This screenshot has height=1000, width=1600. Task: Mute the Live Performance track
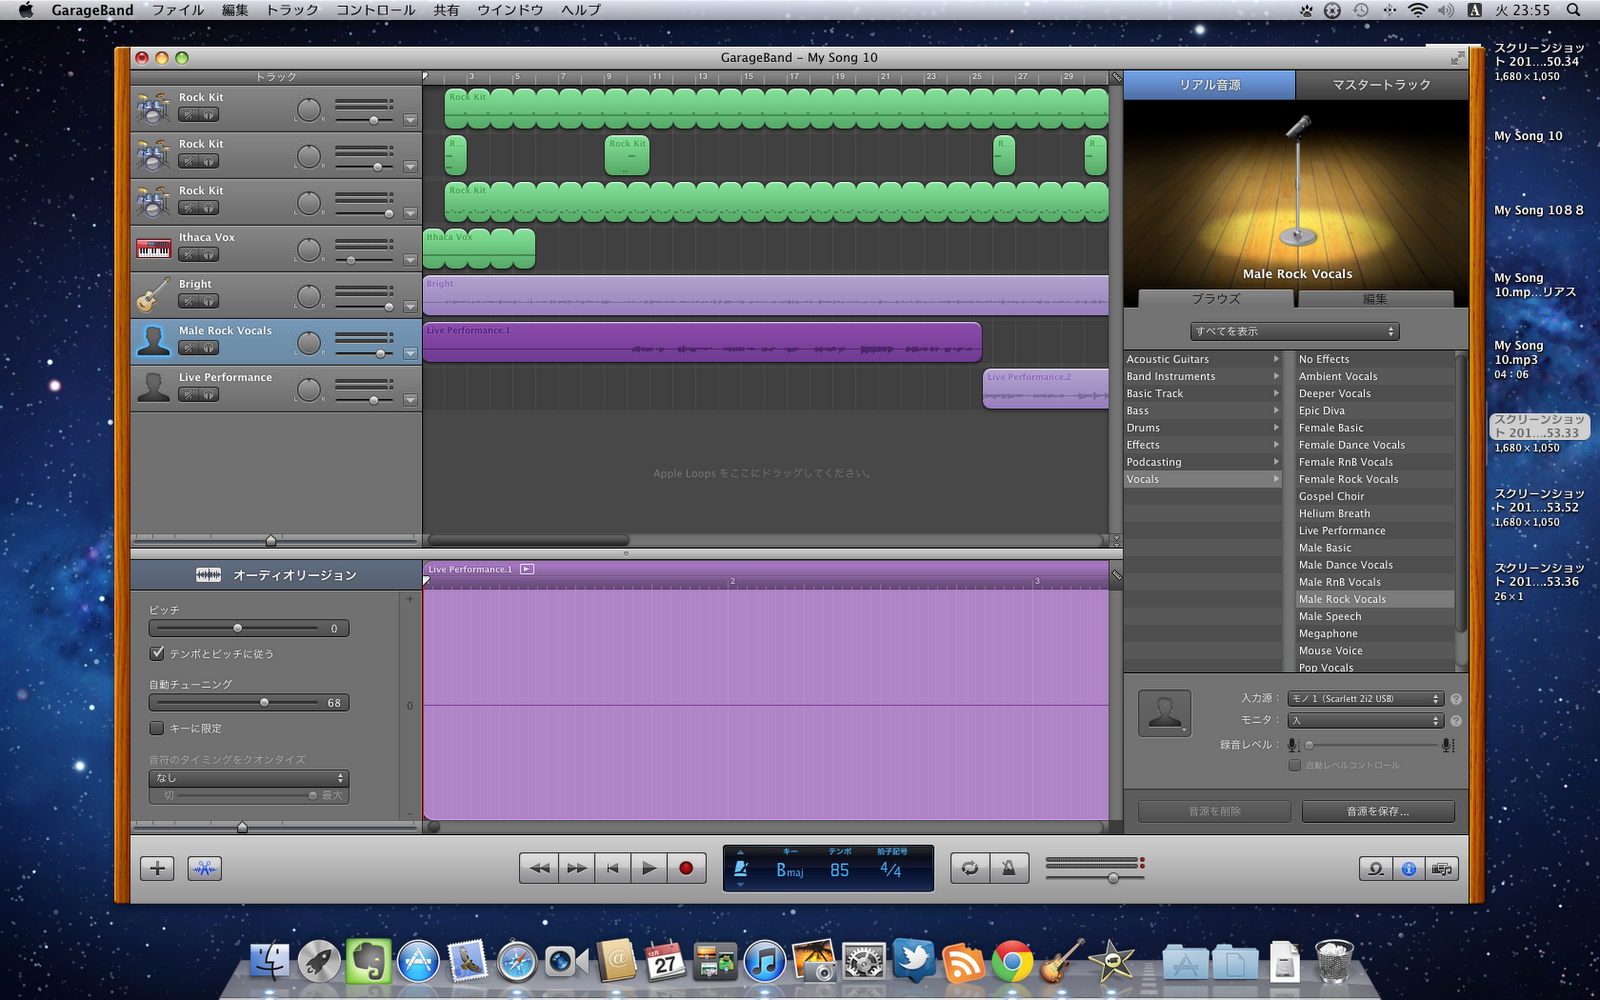[189, 395]
